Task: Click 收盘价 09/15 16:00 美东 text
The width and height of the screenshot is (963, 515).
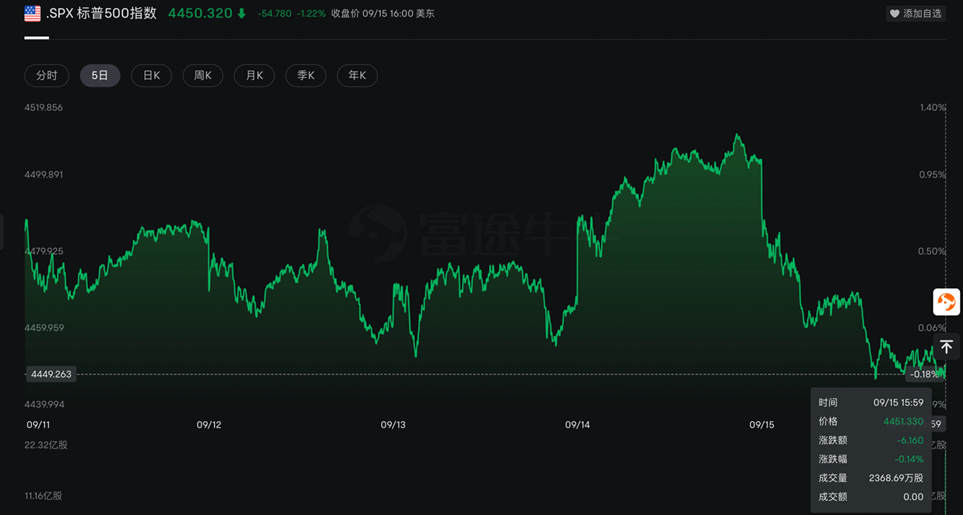Action: 383,14
